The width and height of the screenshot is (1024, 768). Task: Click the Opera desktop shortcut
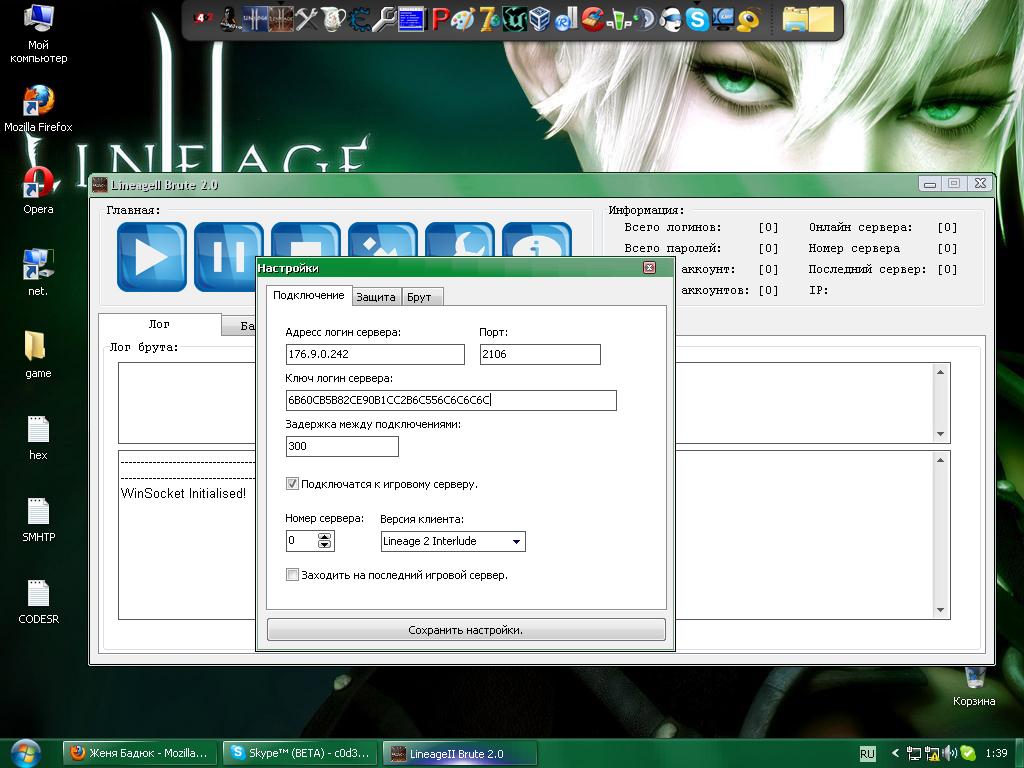39,191
